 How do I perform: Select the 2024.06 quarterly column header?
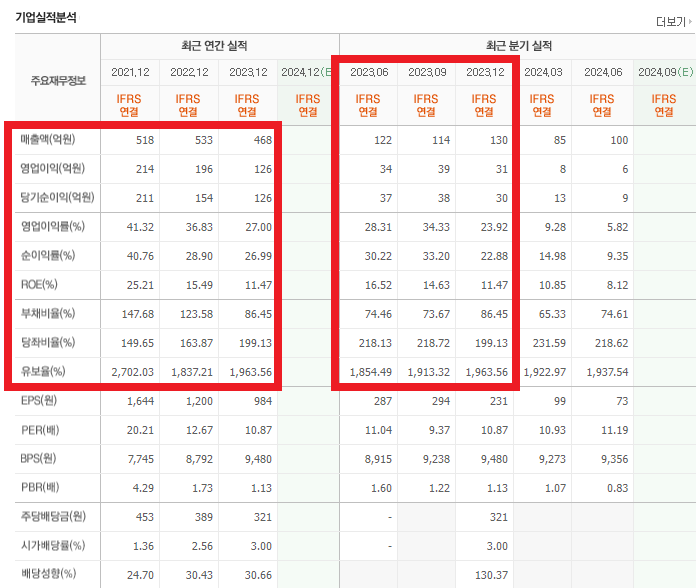(603, 72)
